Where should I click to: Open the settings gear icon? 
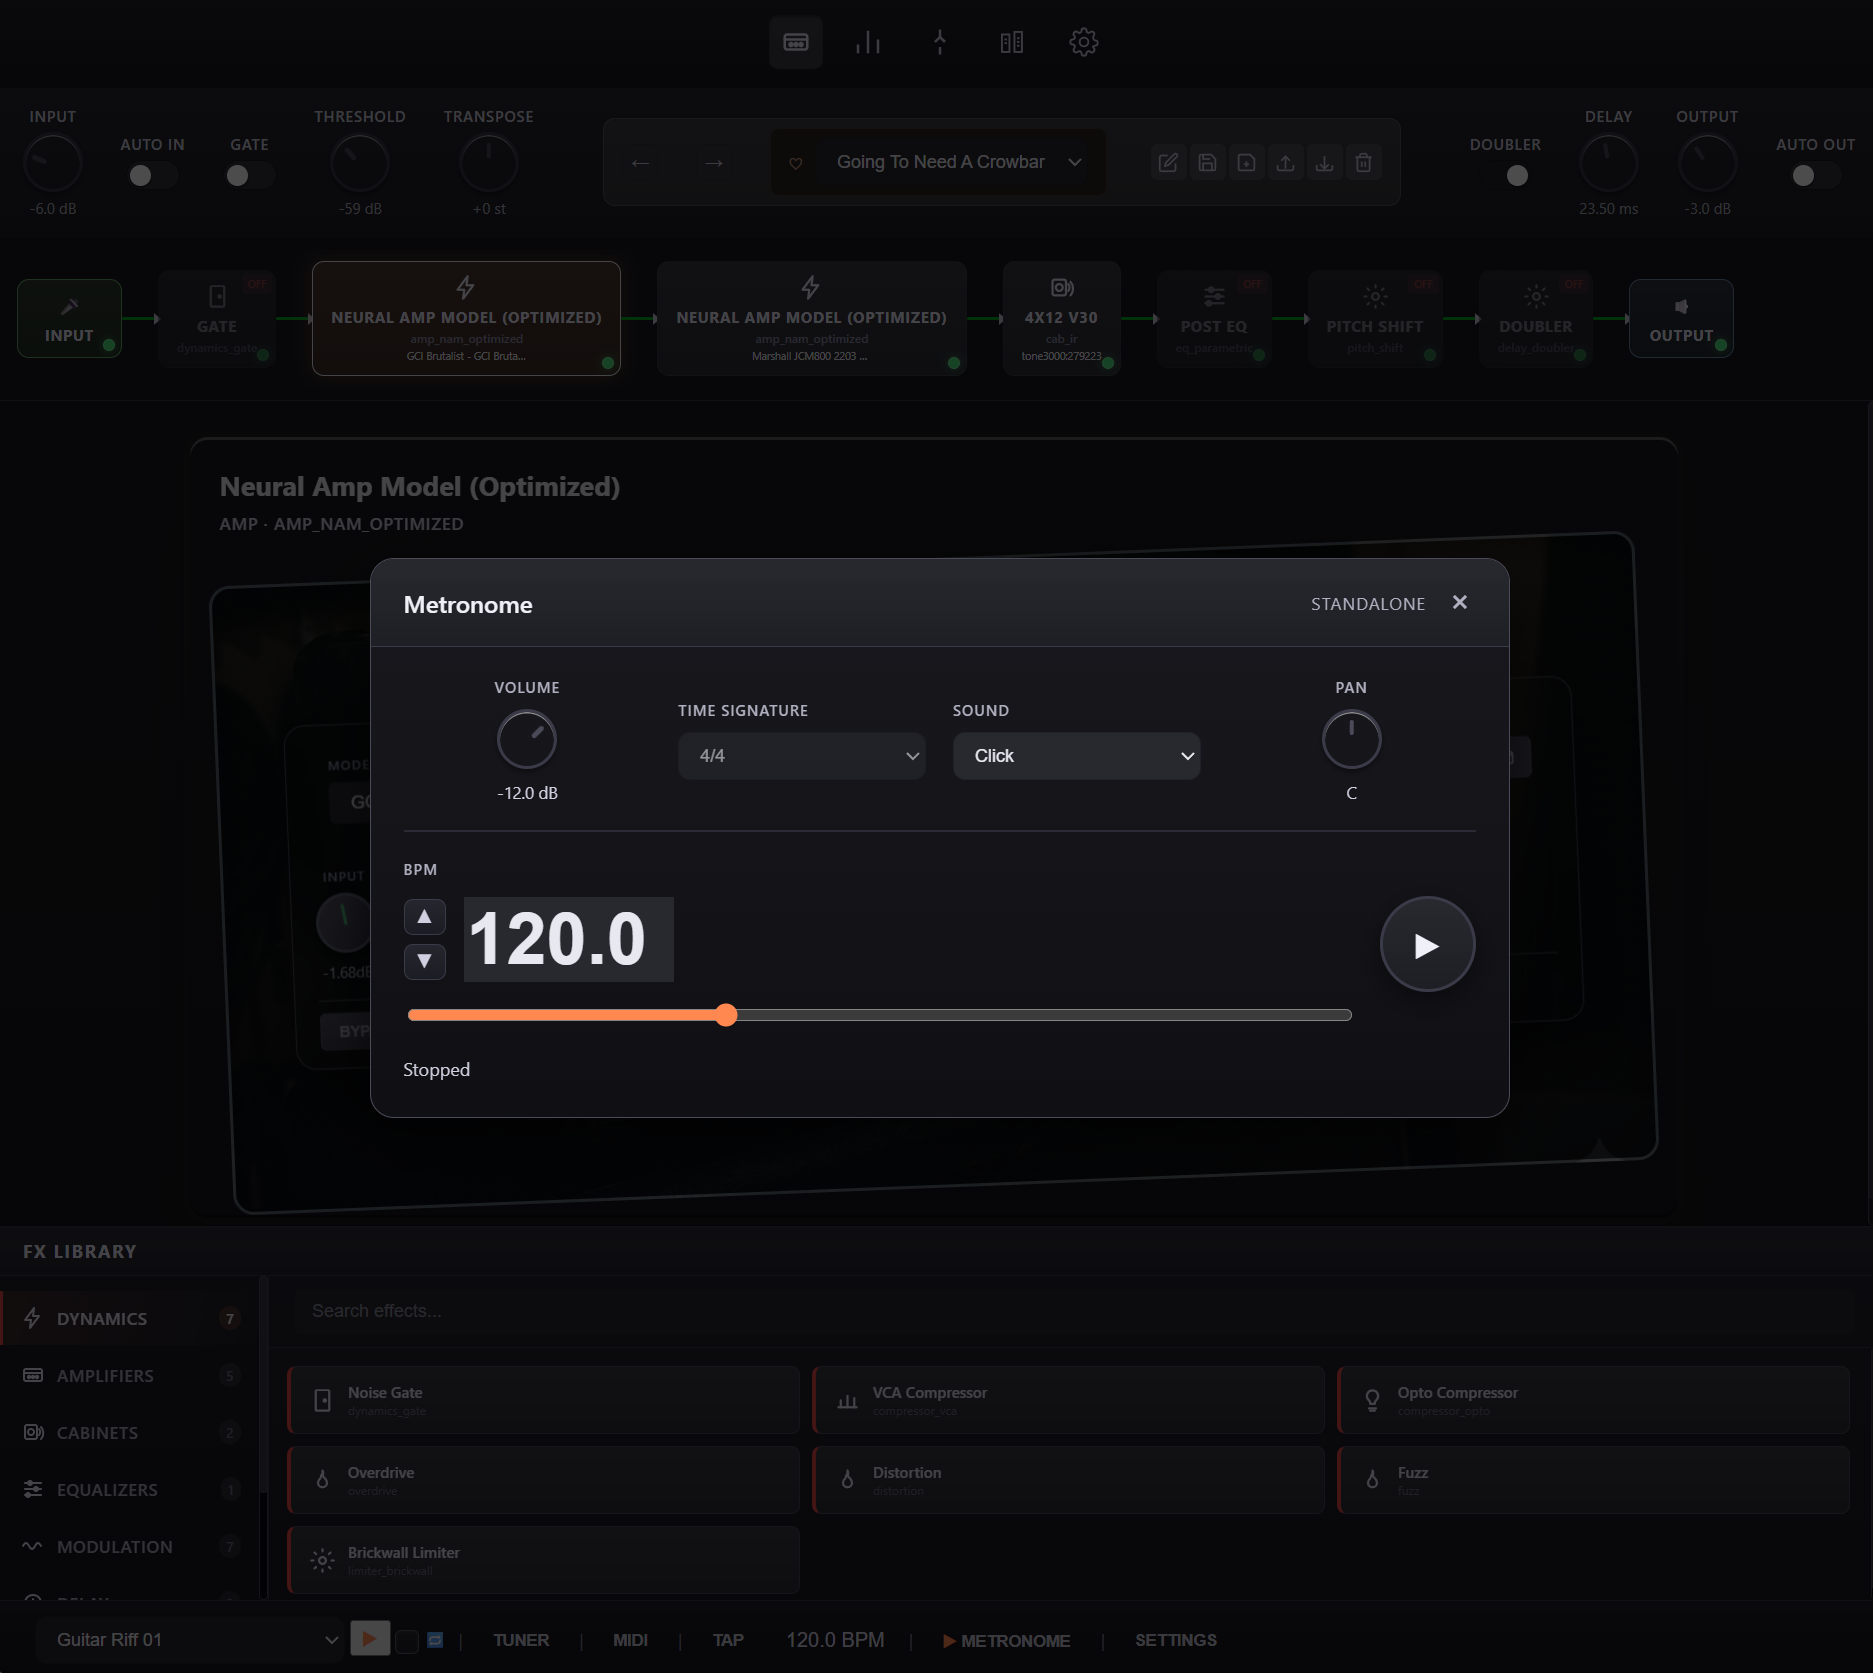click(1083, 42)
